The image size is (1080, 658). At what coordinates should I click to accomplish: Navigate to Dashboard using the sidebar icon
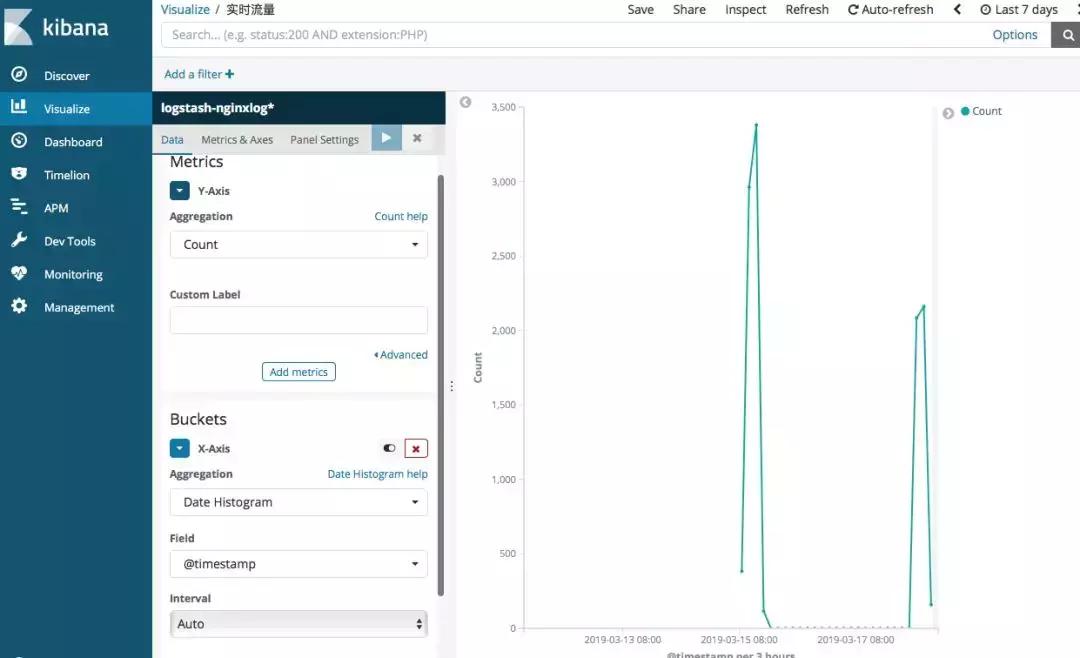coord(72,141)
